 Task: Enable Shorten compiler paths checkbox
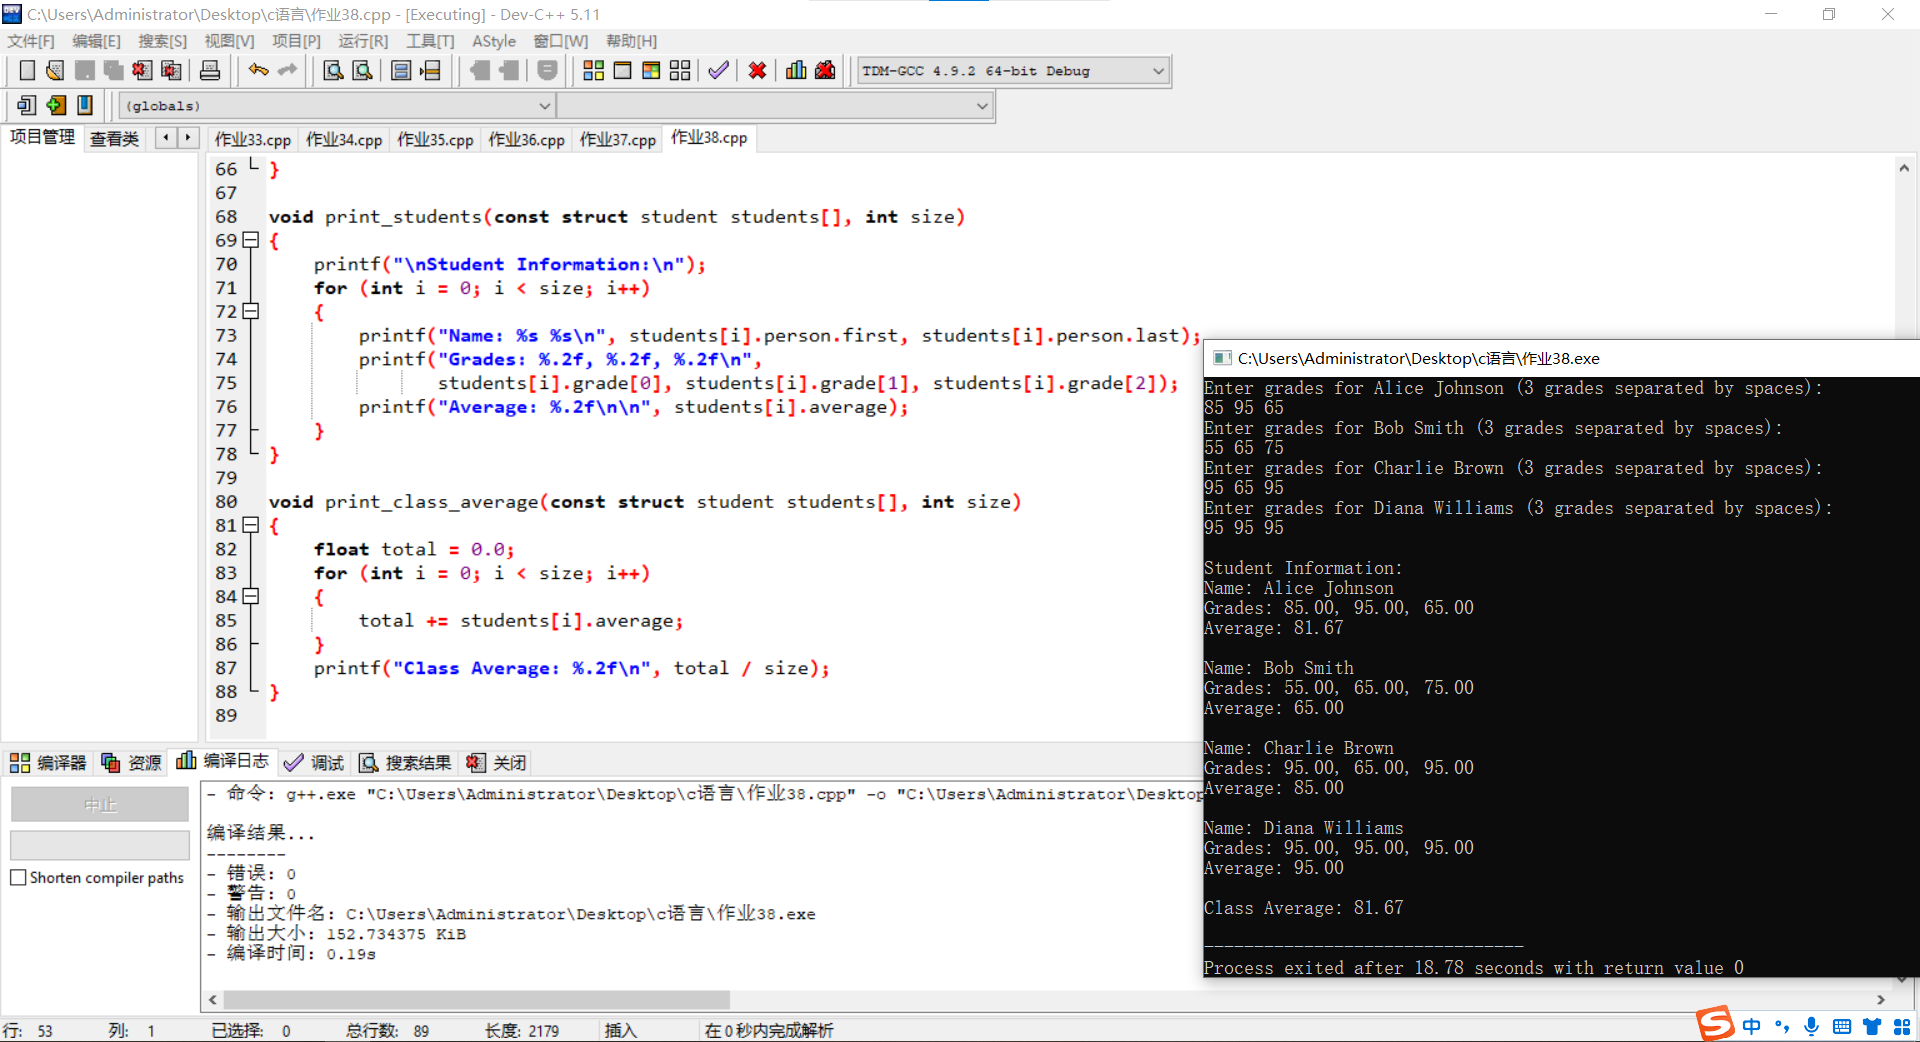pyautogui.click(x=18, y=877)
